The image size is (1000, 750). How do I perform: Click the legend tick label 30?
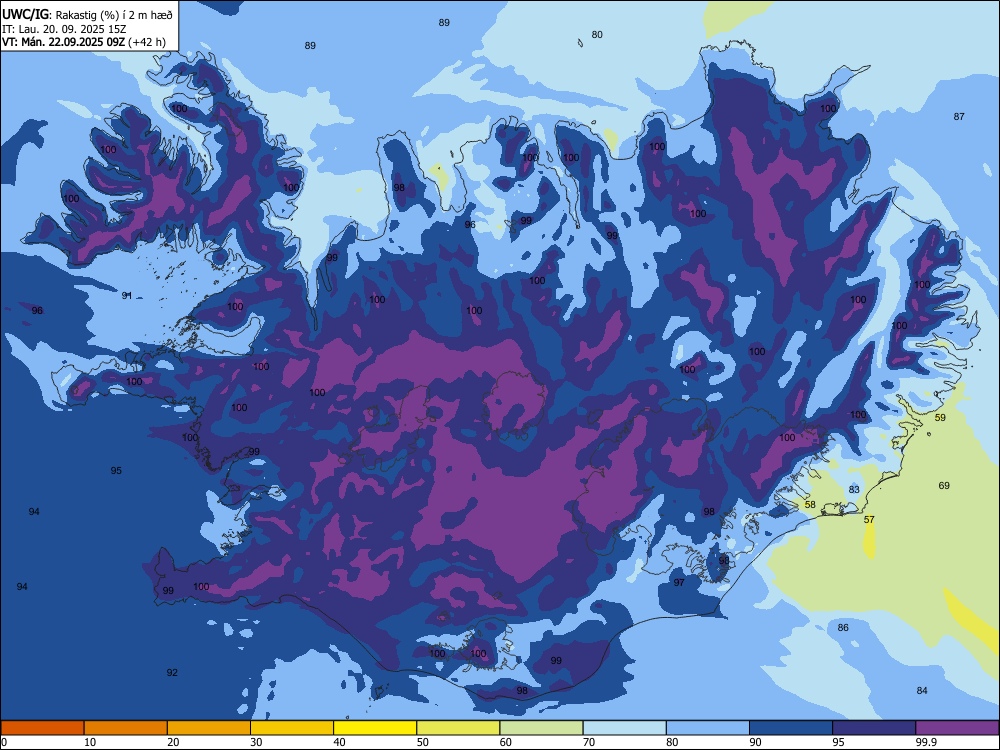click(x=256, y=742)
